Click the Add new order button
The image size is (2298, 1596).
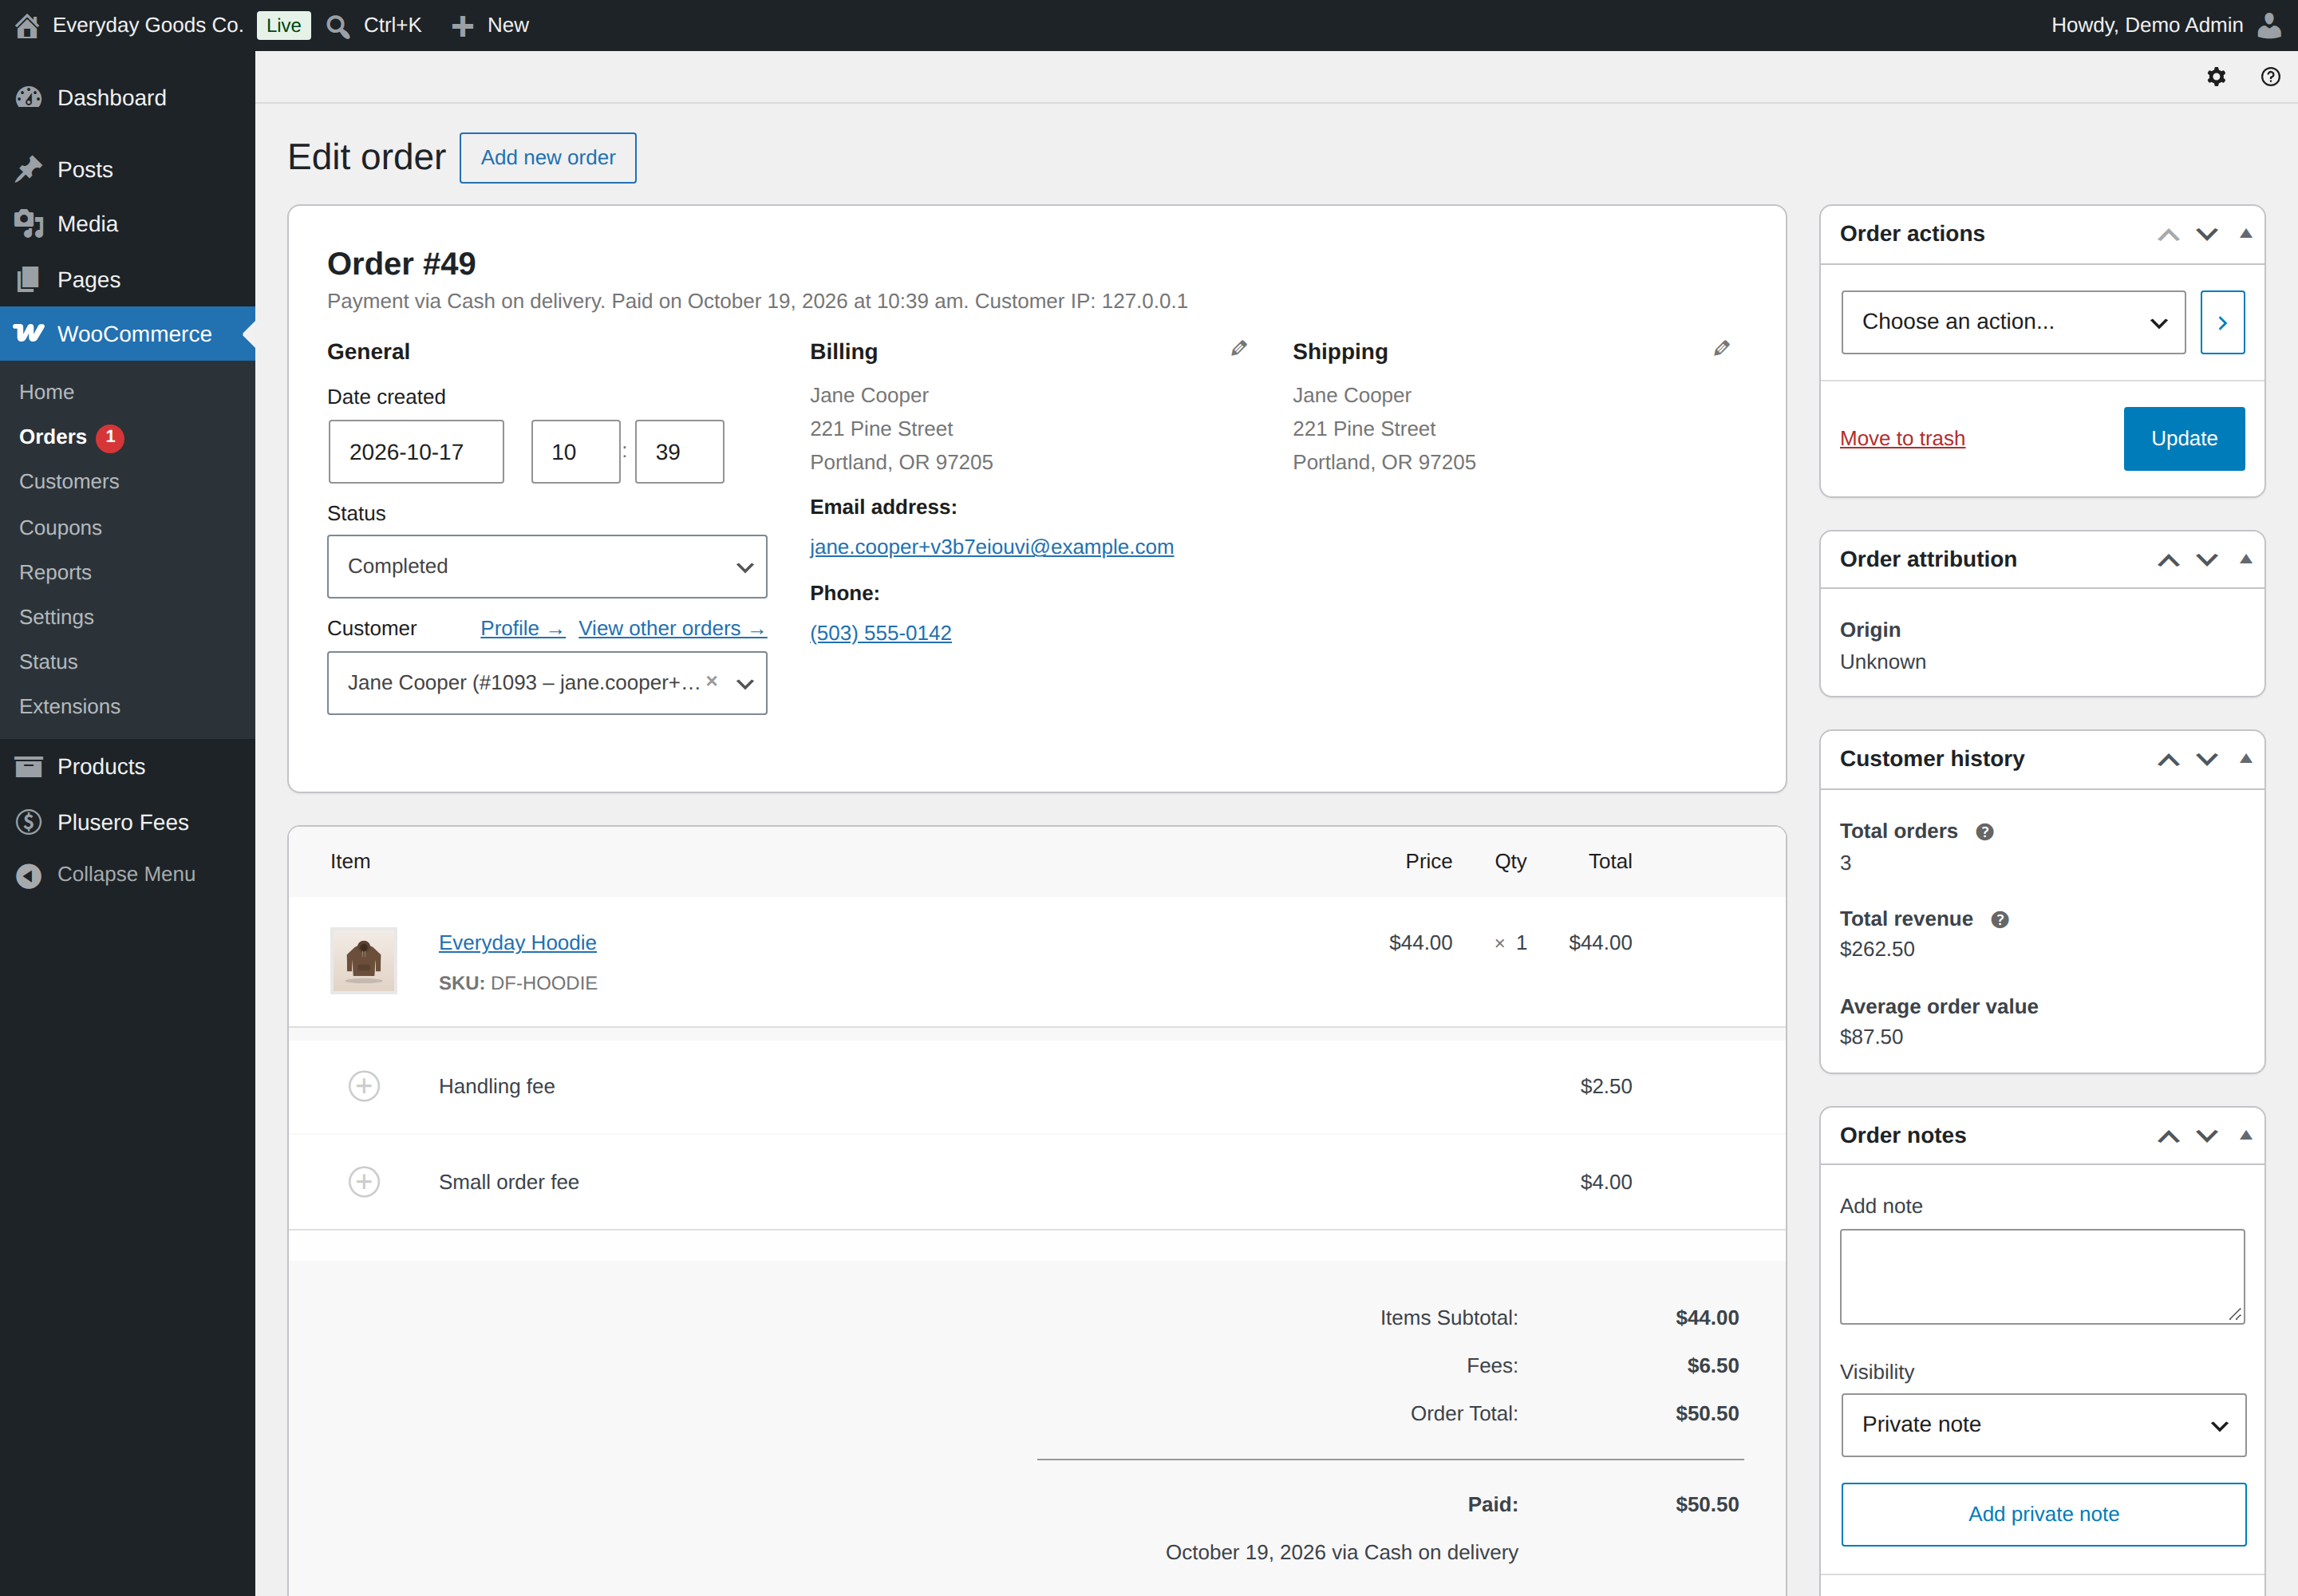click(x=548, y=158)
